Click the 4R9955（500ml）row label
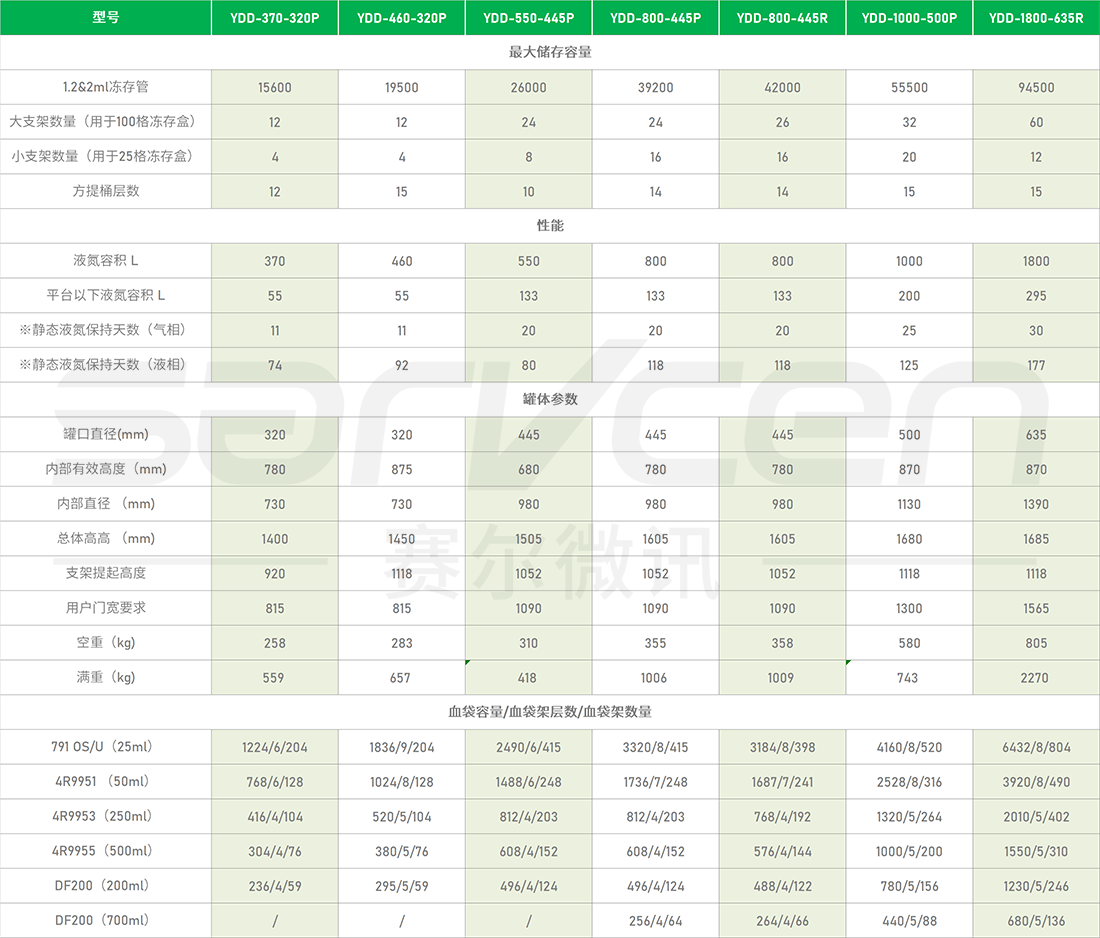This screenshot has height=938, width=1100. pyautogui.click(x=102, y=851)
